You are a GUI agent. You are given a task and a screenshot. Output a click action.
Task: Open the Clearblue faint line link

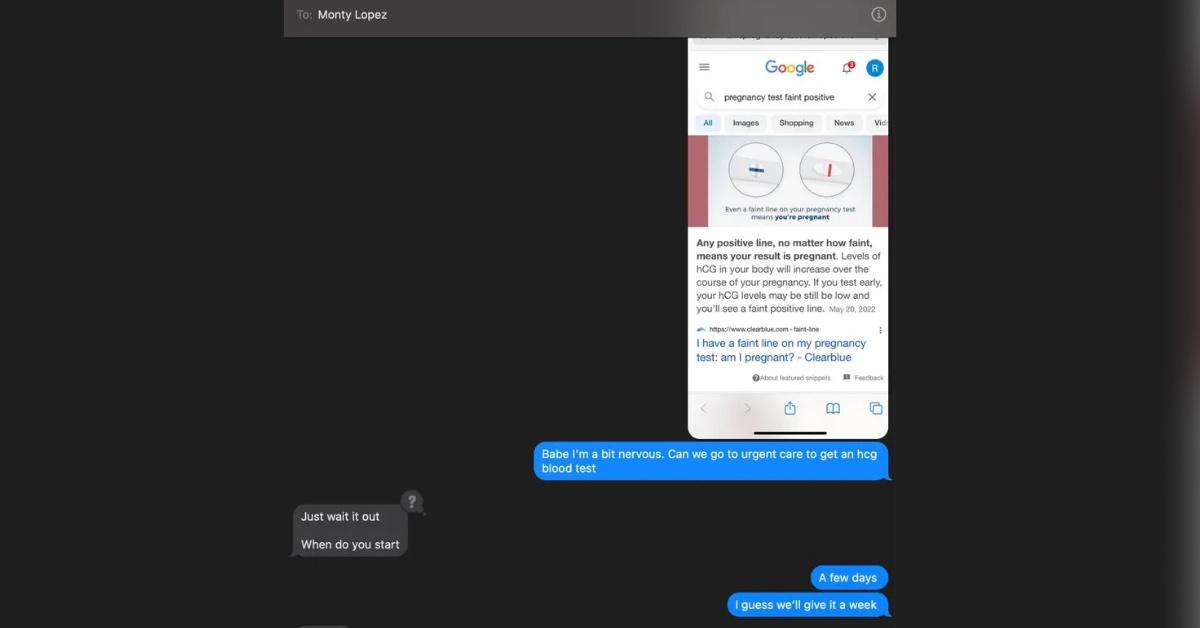(x=781, y=350)
